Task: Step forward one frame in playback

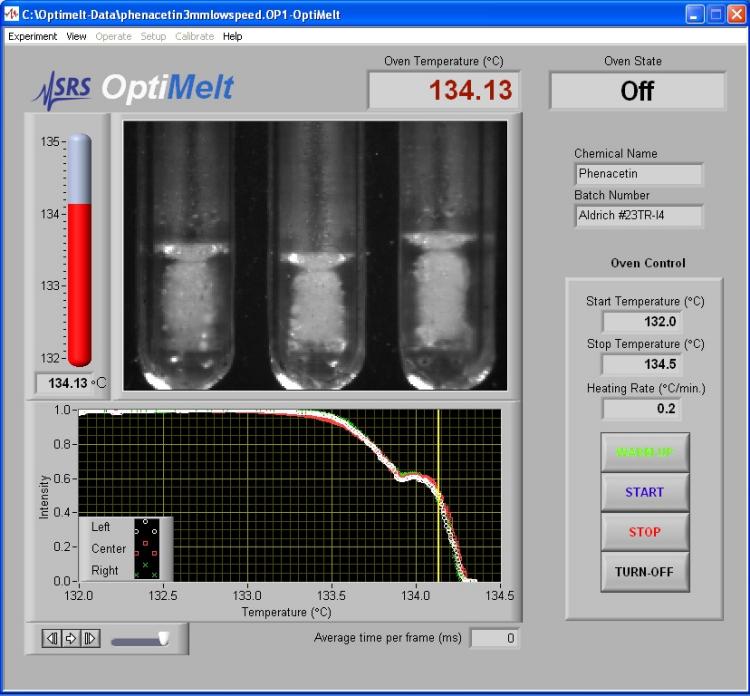Action: (91, 638)
